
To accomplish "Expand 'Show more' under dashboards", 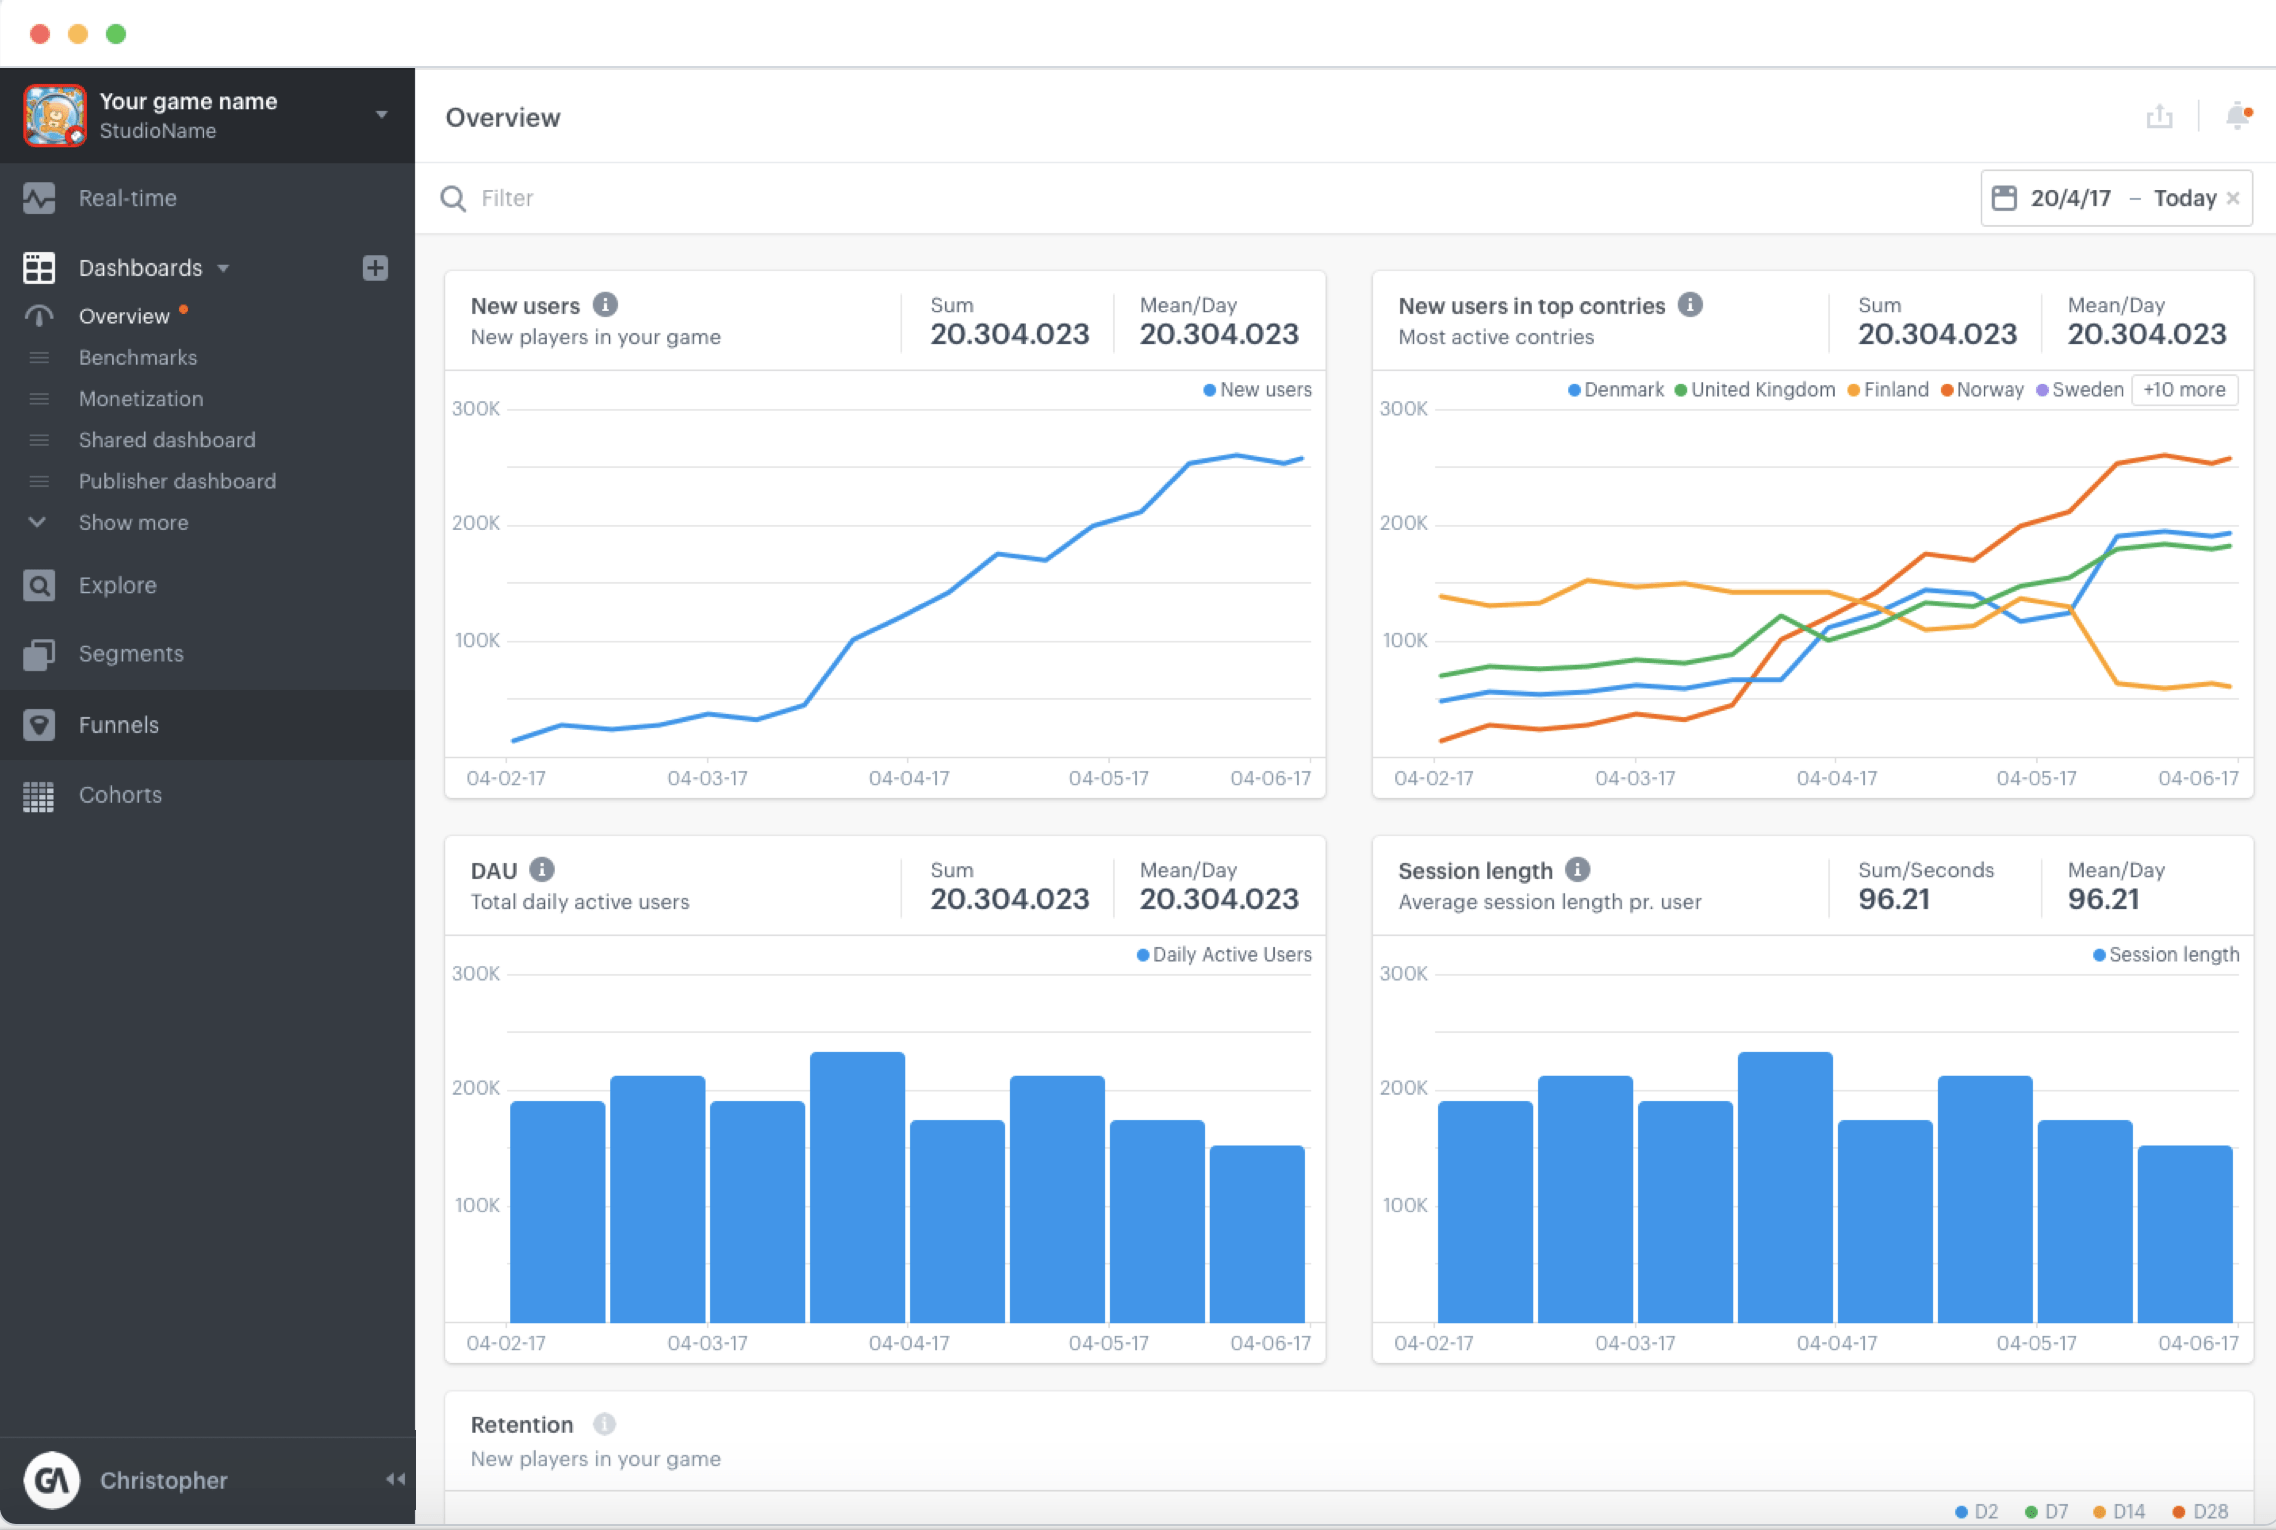I will (x=133, y=522).
